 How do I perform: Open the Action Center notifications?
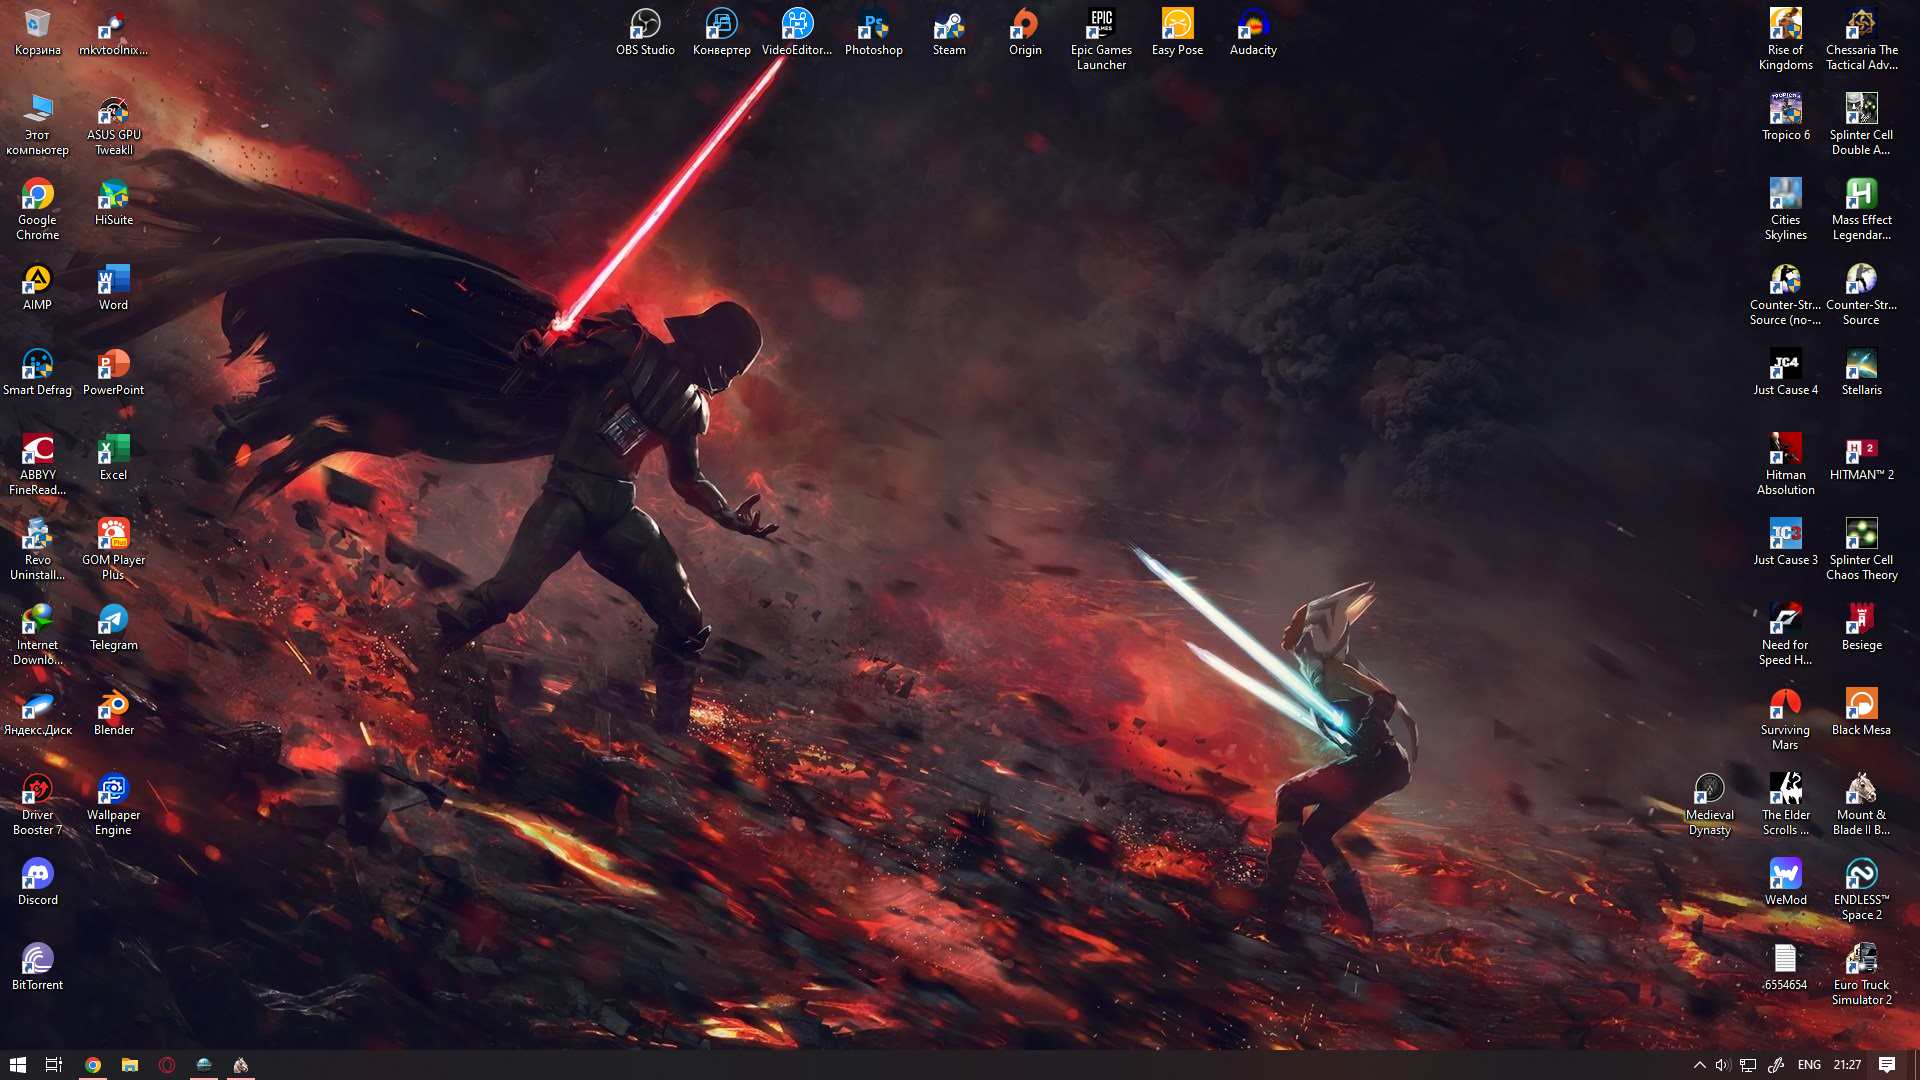1887,1065
